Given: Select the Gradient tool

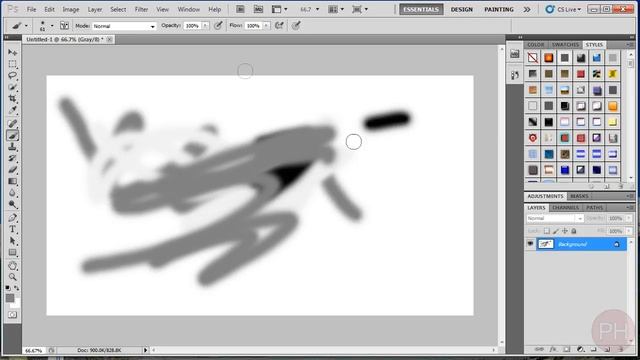Looking at the screenshot, I should pos(12,181).
